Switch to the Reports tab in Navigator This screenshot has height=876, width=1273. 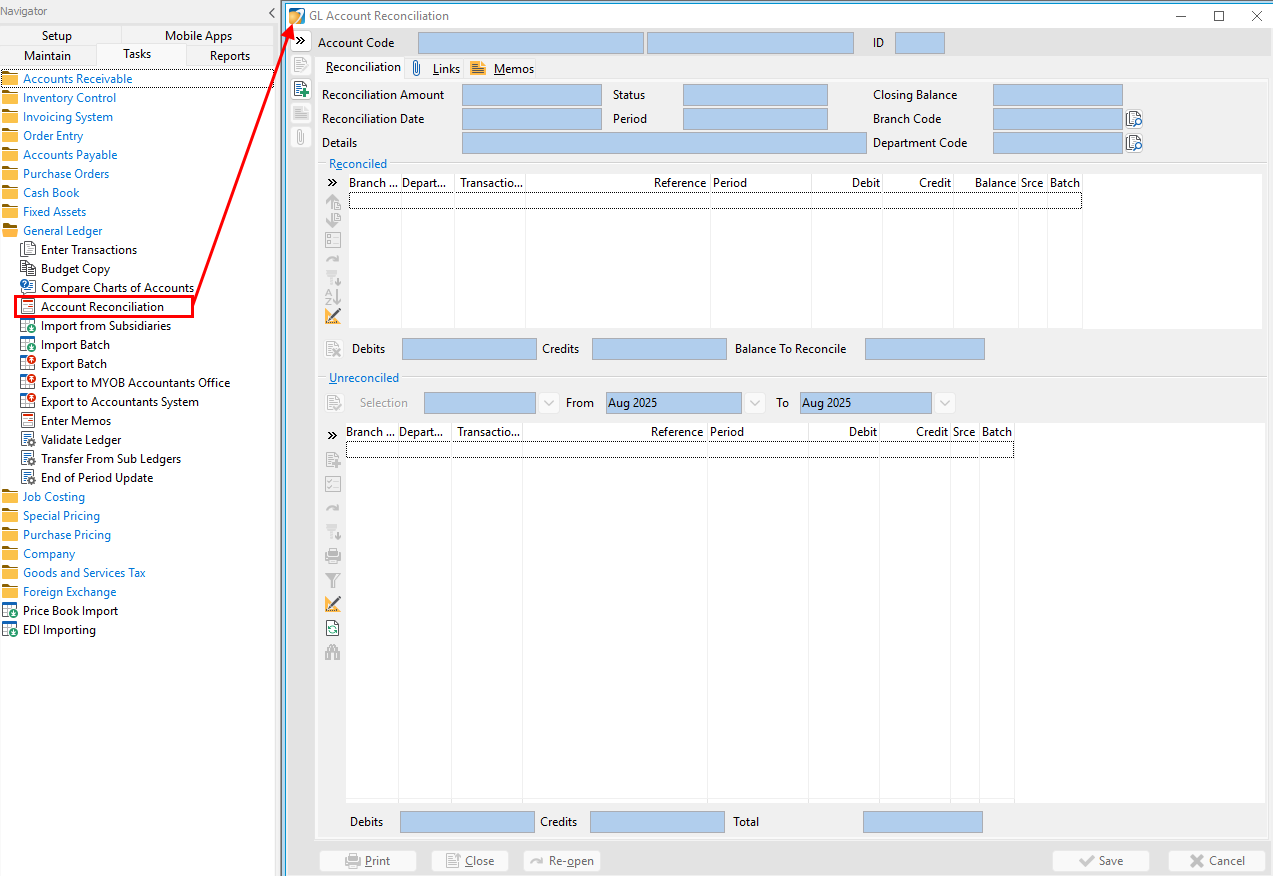(230, 56)
